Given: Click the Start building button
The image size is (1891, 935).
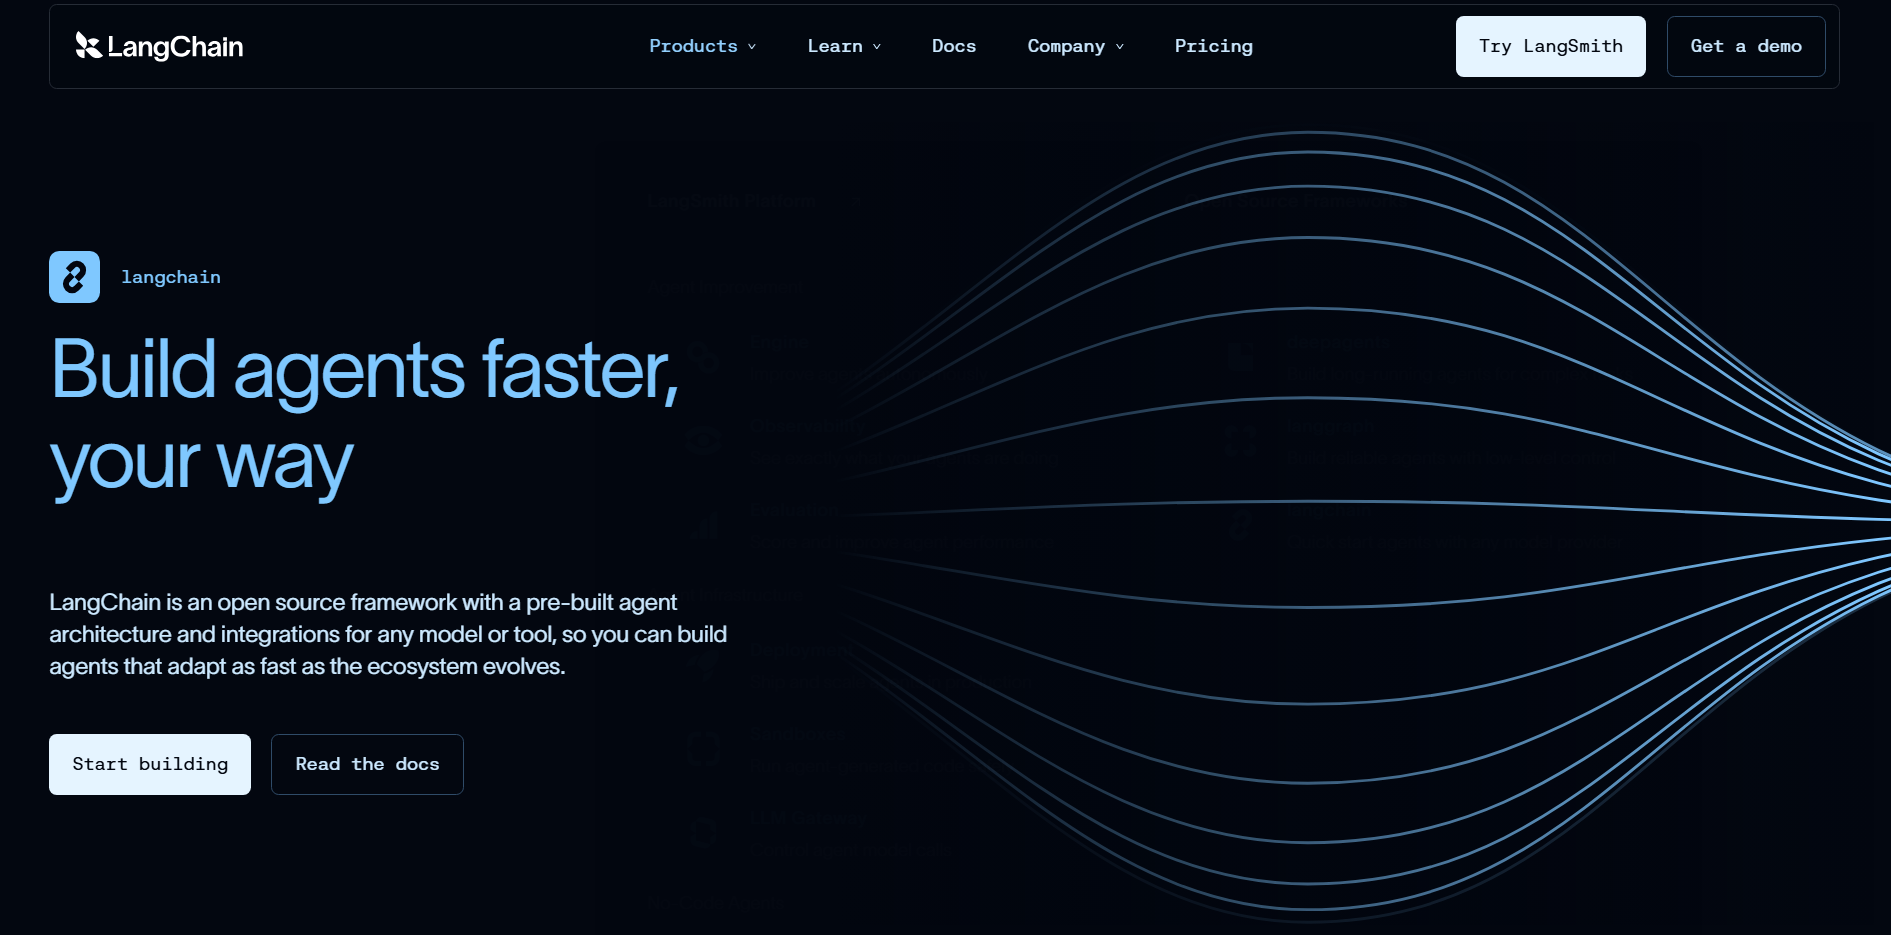Looking at the screenshot, I should pyautogui.click(x=150, y=764).
